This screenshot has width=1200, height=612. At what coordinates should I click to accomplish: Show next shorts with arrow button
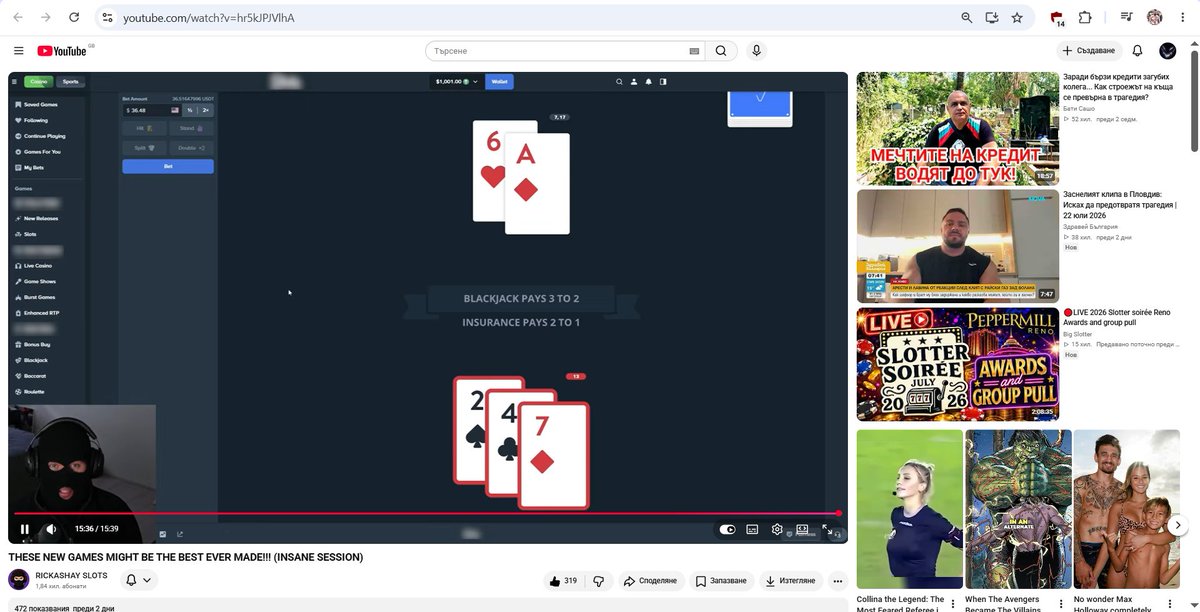[1178, 525]
